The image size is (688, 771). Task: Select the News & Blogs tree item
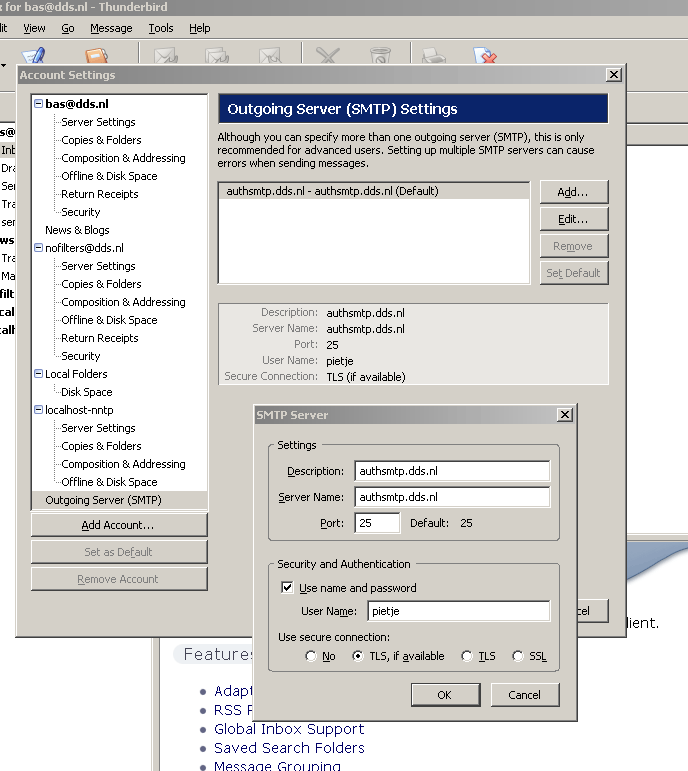point(77,230)
